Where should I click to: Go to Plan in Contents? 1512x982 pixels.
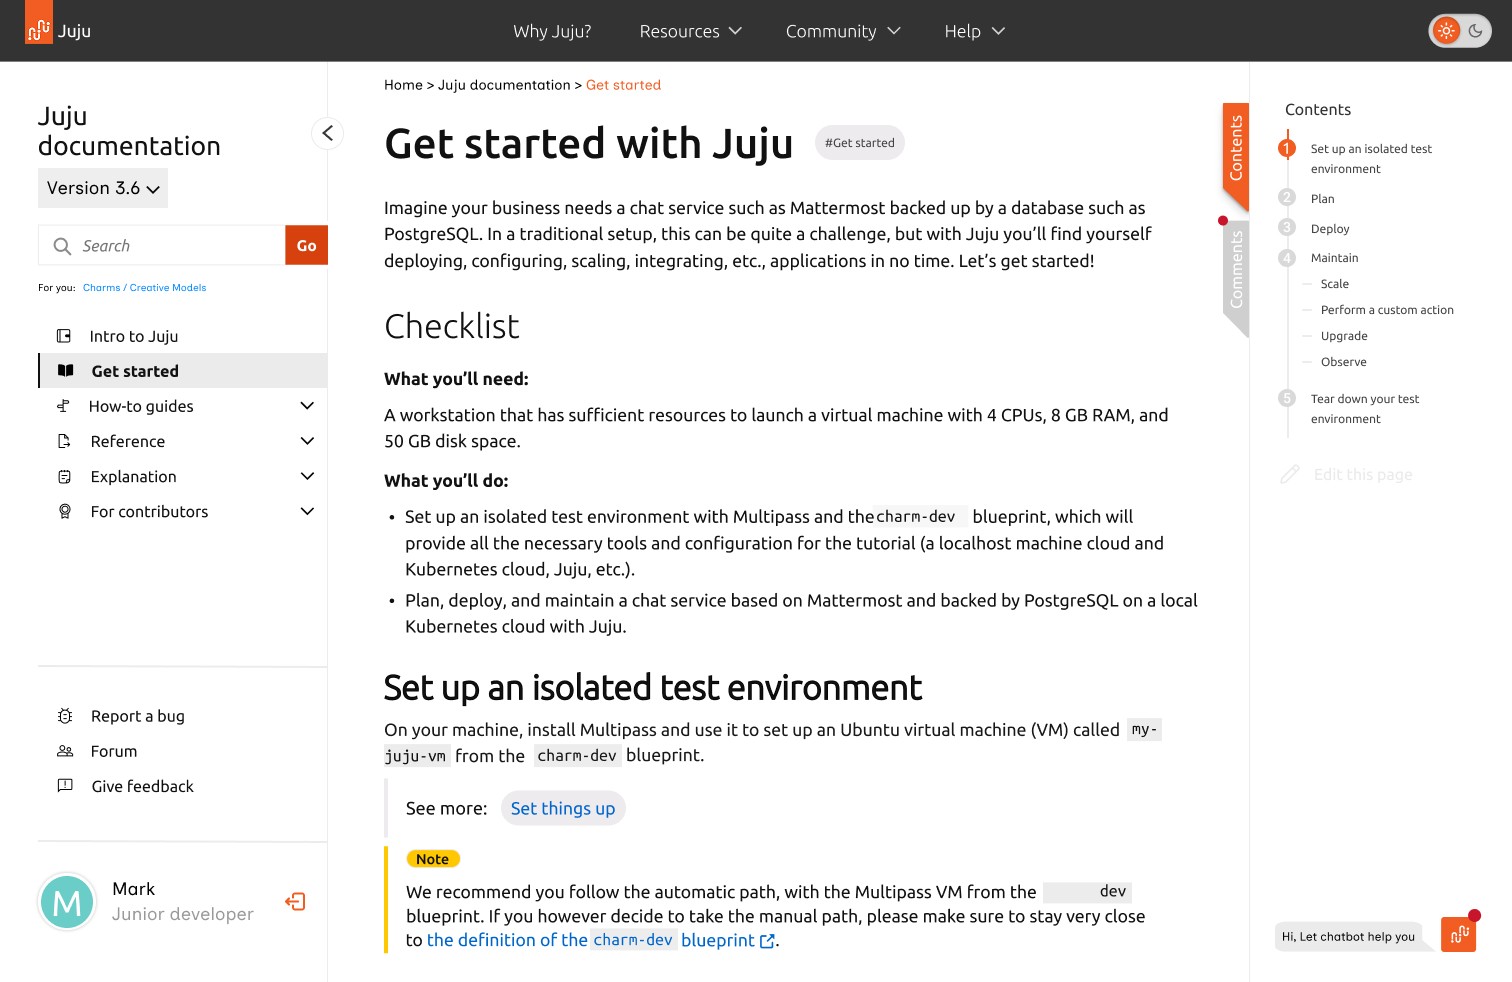pos(1322,199)
